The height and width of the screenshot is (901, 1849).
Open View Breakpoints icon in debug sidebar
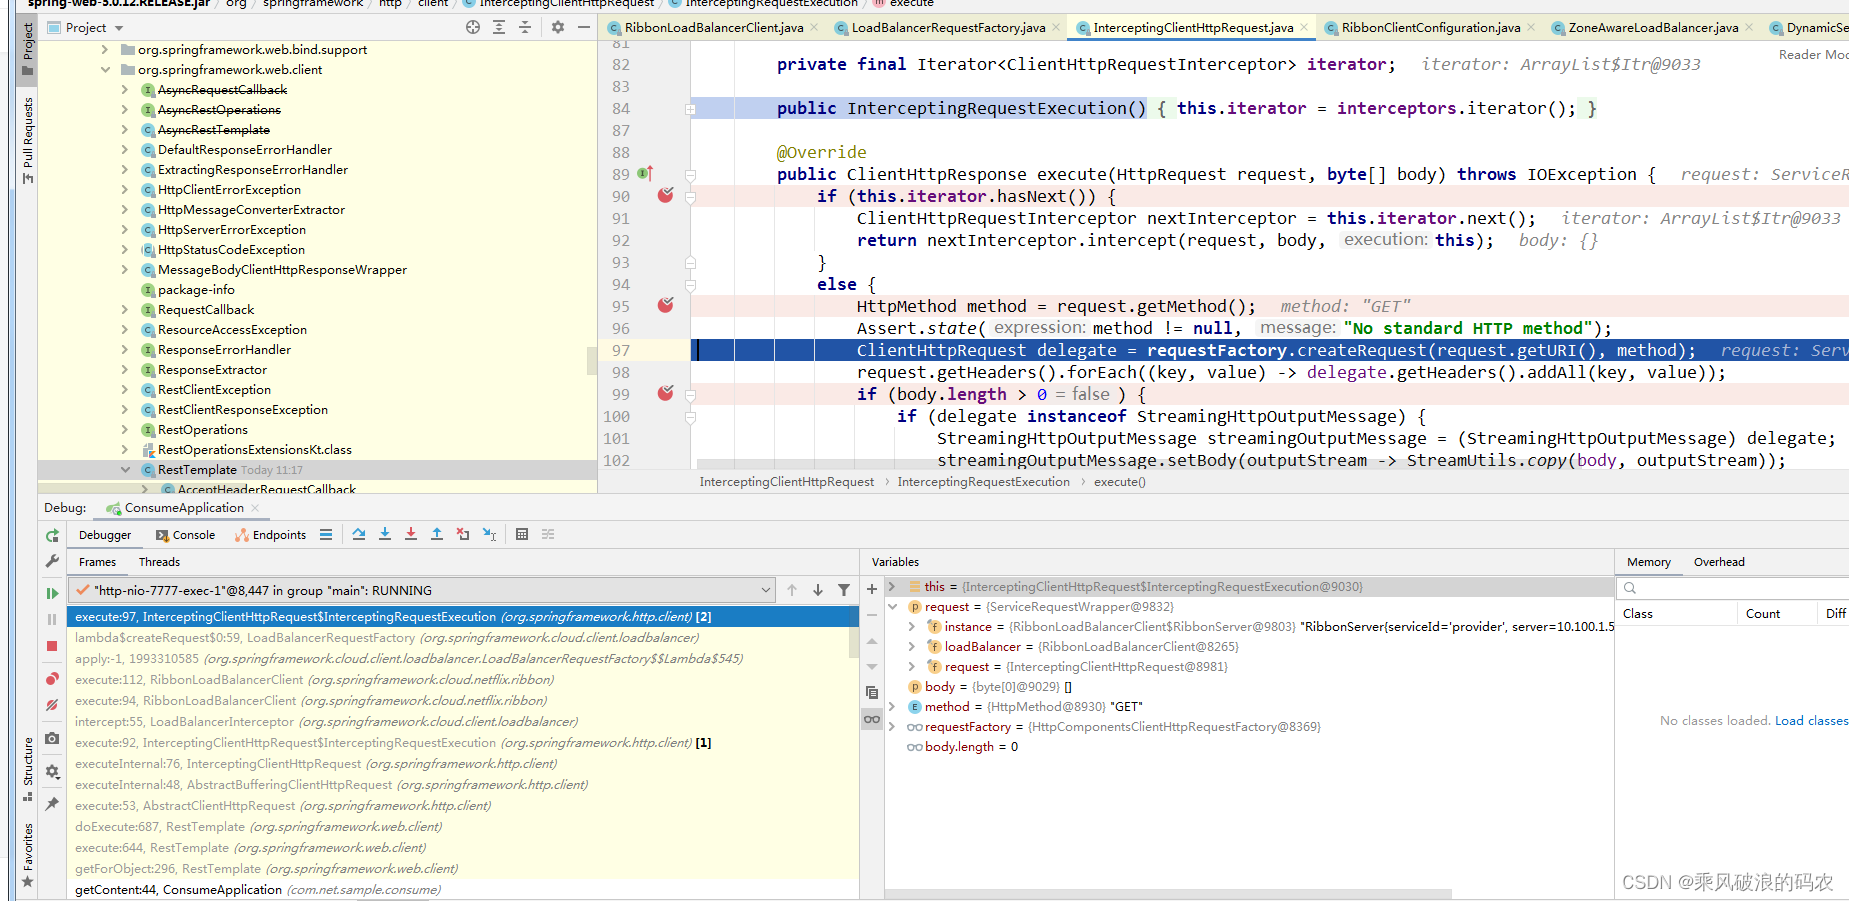52,679
